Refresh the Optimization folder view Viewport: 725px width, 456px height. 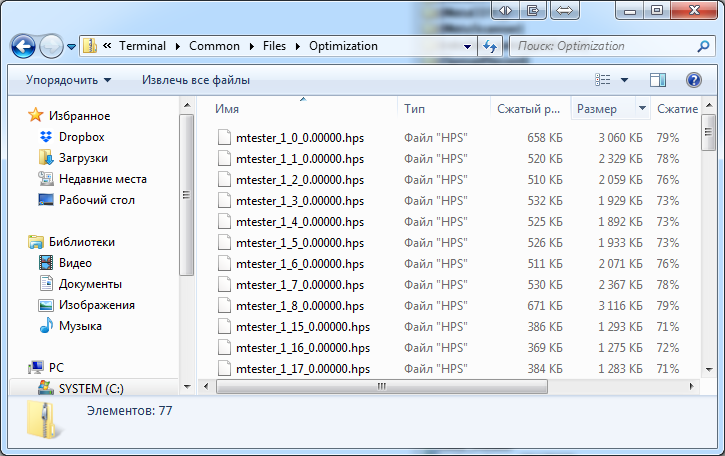pos(490,46)
